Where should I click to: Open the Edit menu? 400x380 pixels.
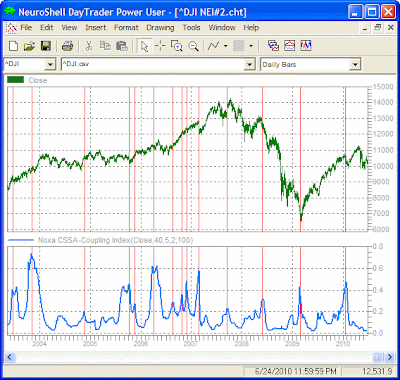(x=47, y=28)
